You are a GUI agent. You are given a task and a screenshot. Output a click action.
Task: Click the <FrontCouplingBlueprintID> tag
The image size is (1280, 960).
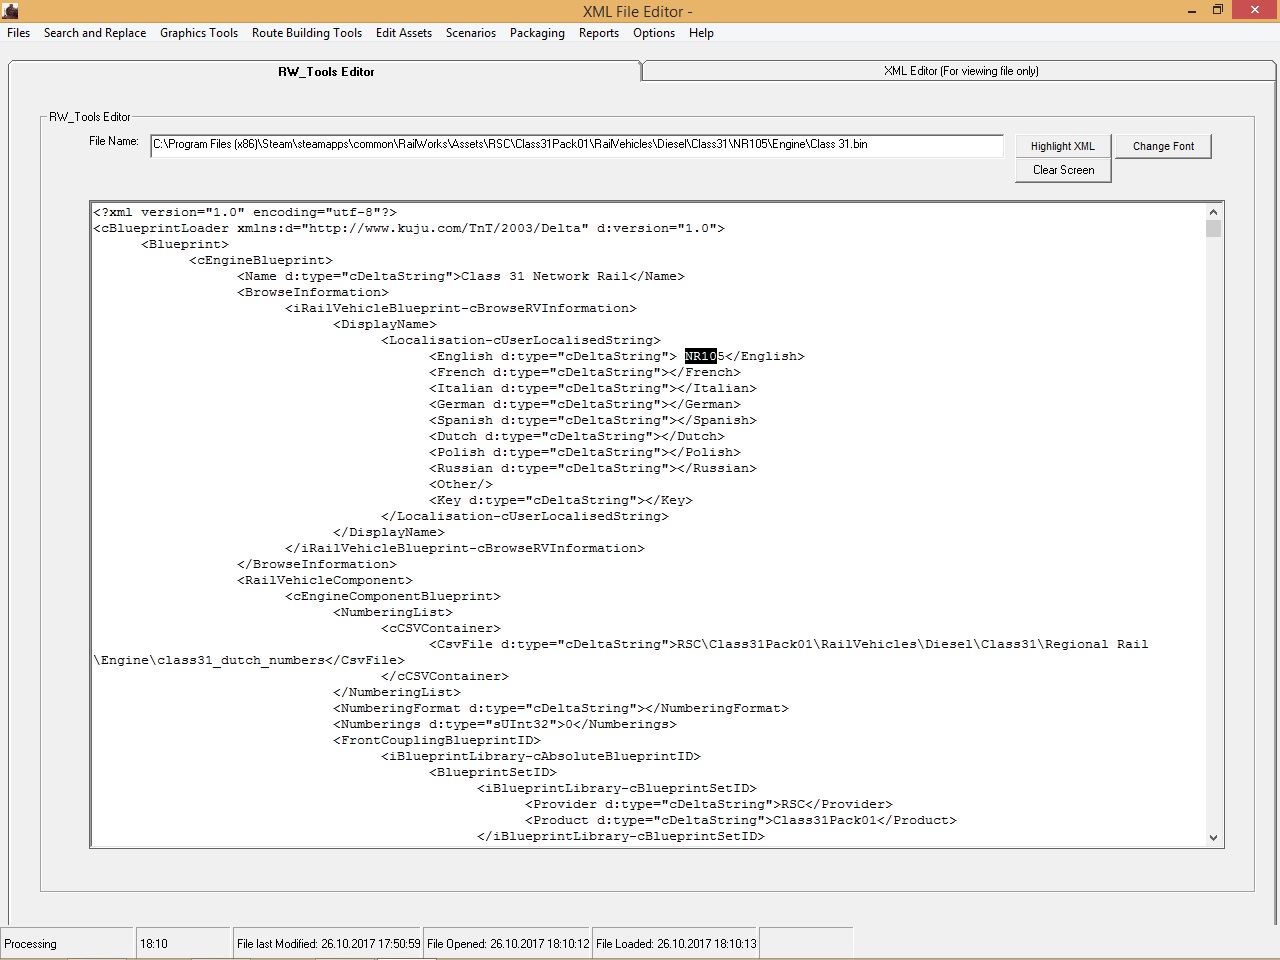(437, 740)
